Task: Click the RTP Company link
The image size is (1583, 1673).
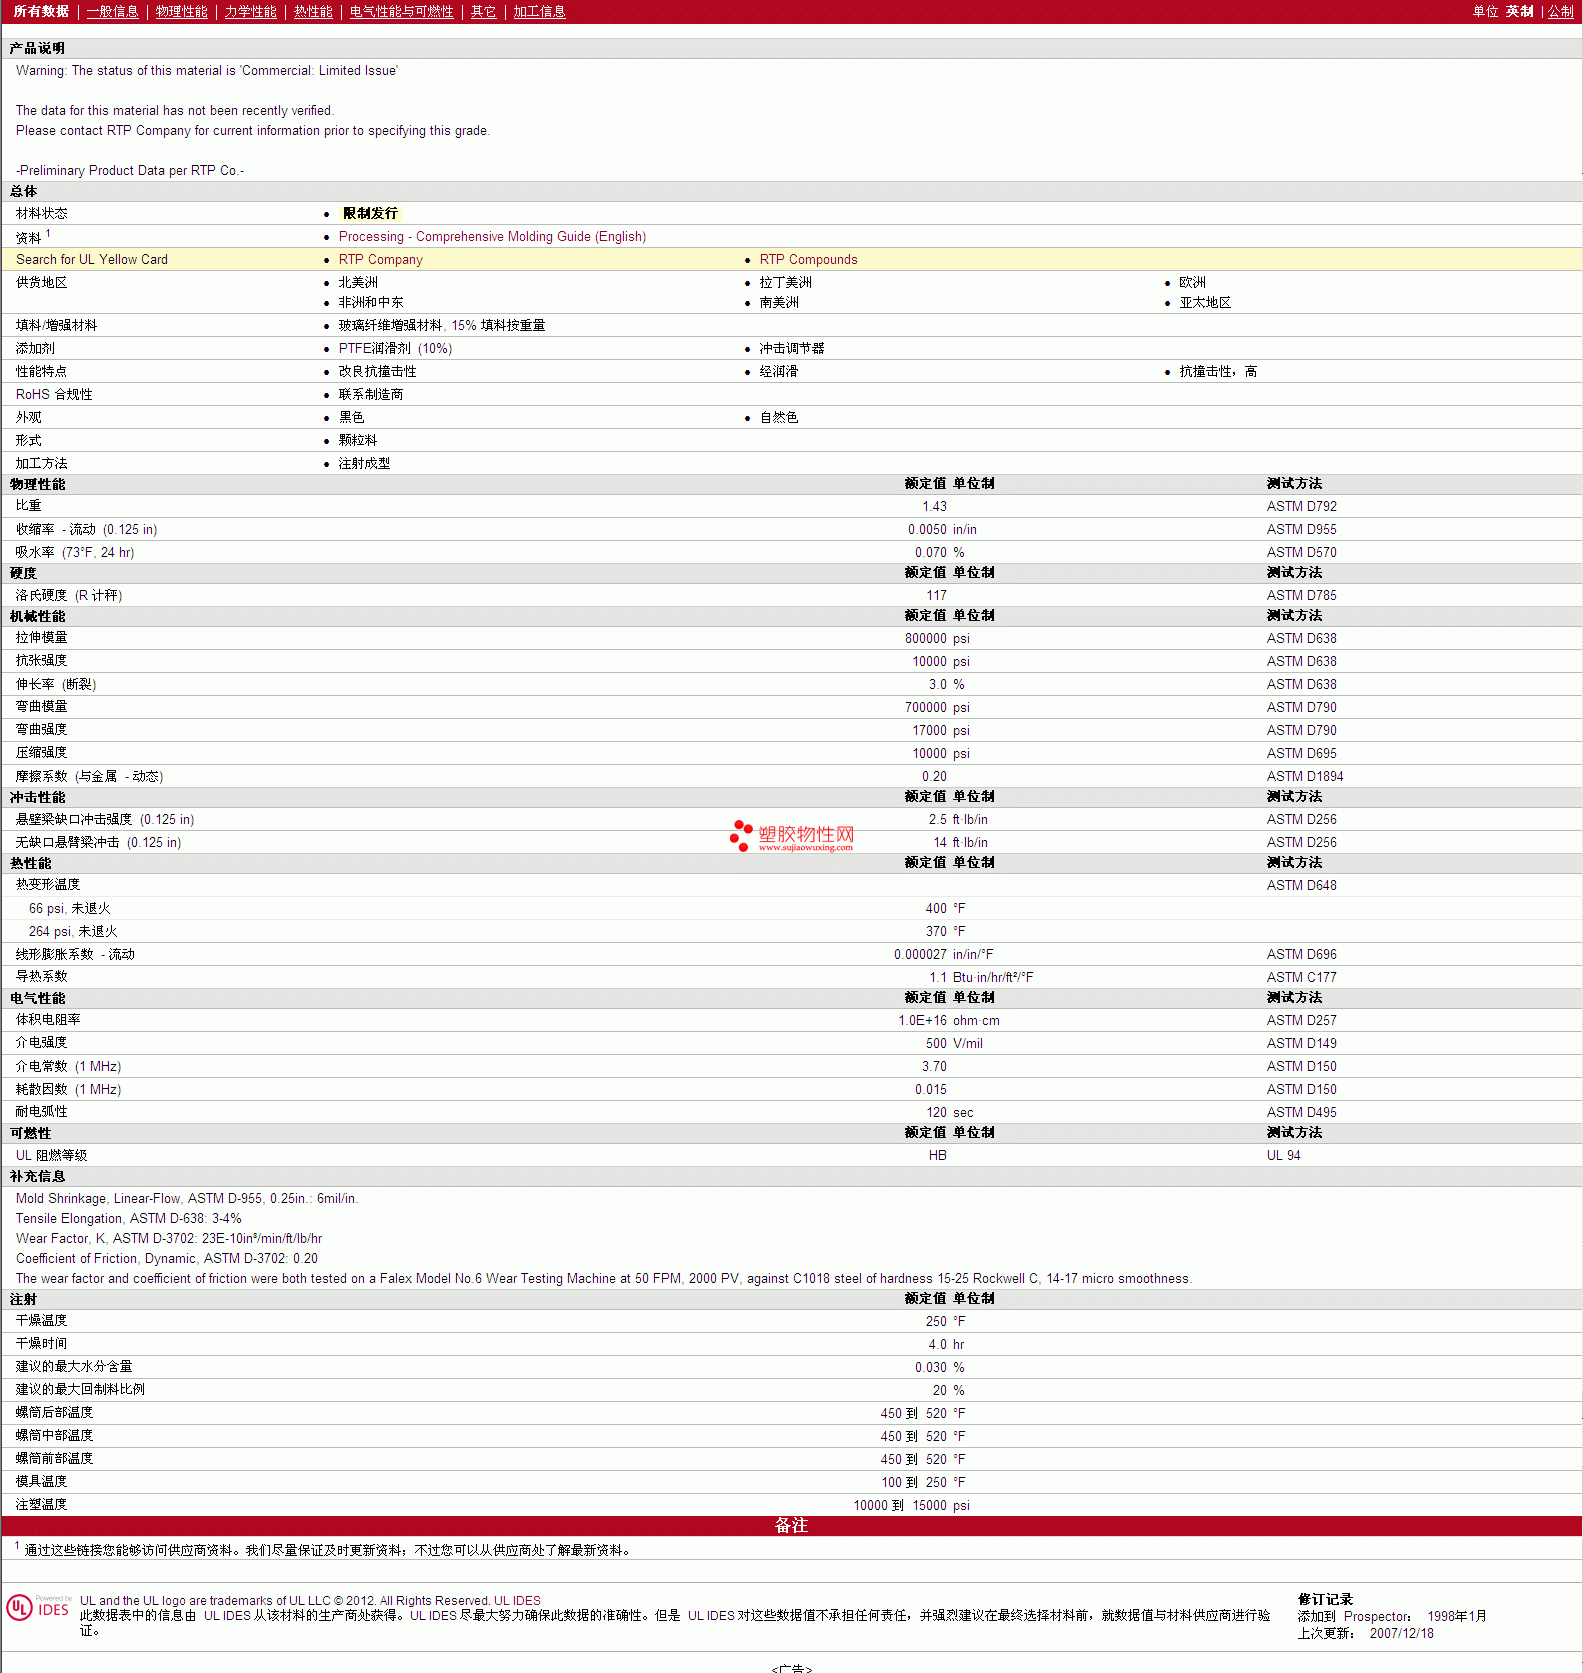Action: click(x=380, y=259)
